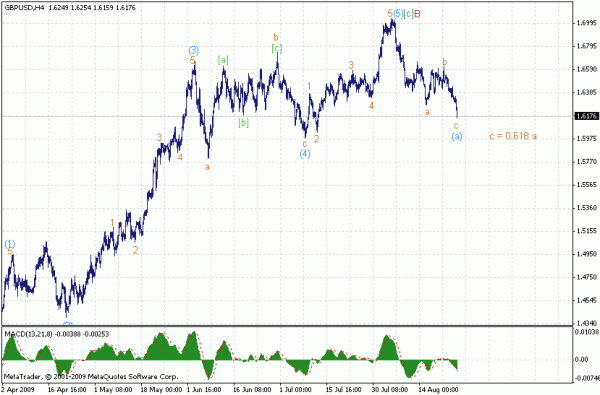Click the 0.00 MACD zero level label
Screen dimensions: 600x395
[x=582, y=359]
